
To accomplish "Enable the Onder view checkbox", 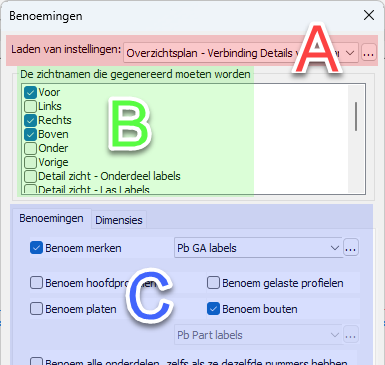I will point(30,148).
